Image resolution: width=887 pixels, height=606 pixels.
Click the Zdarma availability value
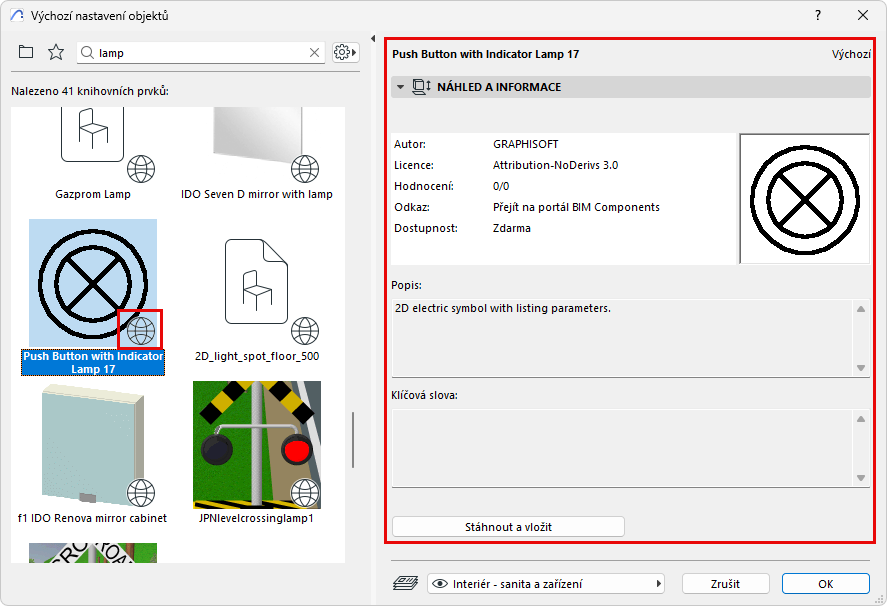(511, 228)
